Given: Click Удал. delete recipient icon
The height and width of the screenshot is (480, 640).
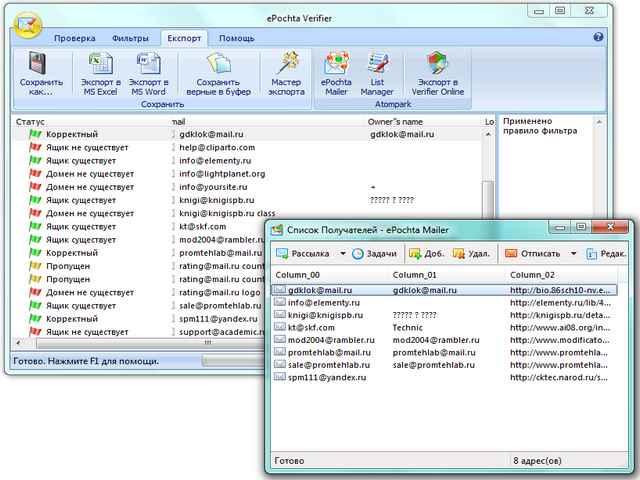Looking at the screenshot, I should click(x=459, y=253).
